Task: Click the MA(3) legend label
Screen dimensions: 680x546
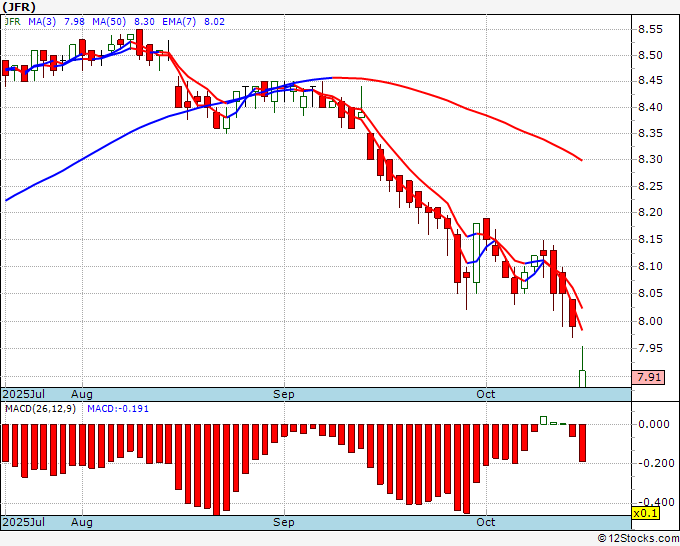Action: tap(42, 21)
